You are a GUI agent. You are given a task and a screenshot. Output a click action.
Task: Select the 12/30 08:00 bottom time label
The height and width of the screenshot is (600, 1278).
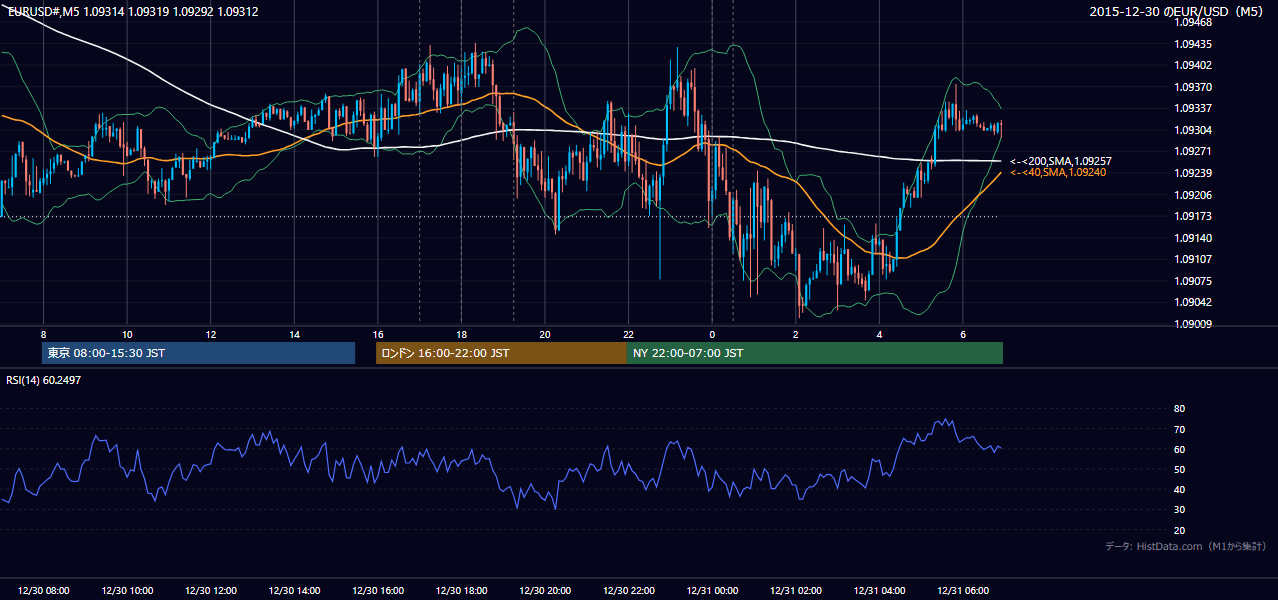pyautogui.click(x=44, y=591)
